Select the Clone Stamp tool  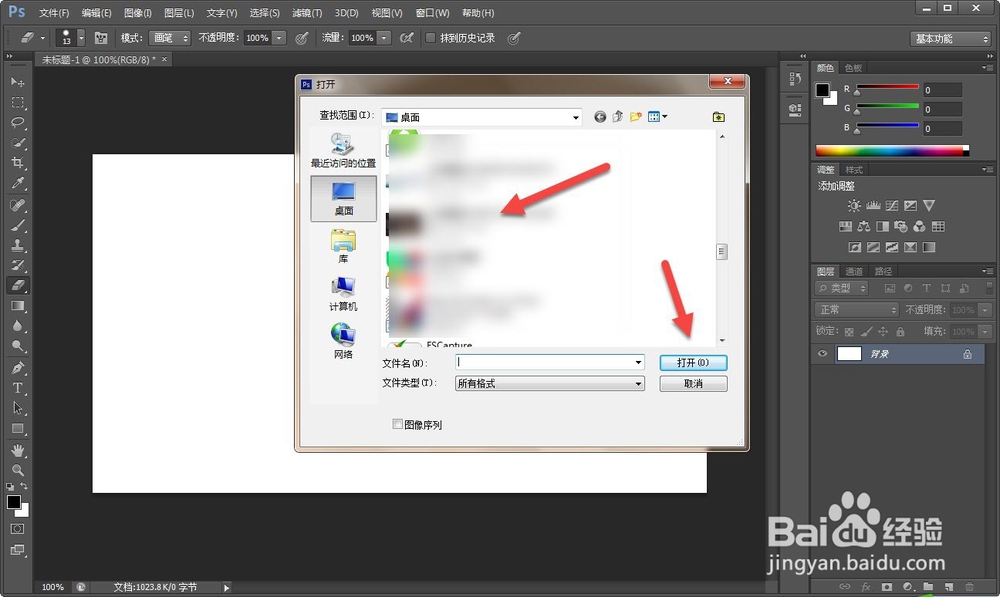click(x=17, y=245)
